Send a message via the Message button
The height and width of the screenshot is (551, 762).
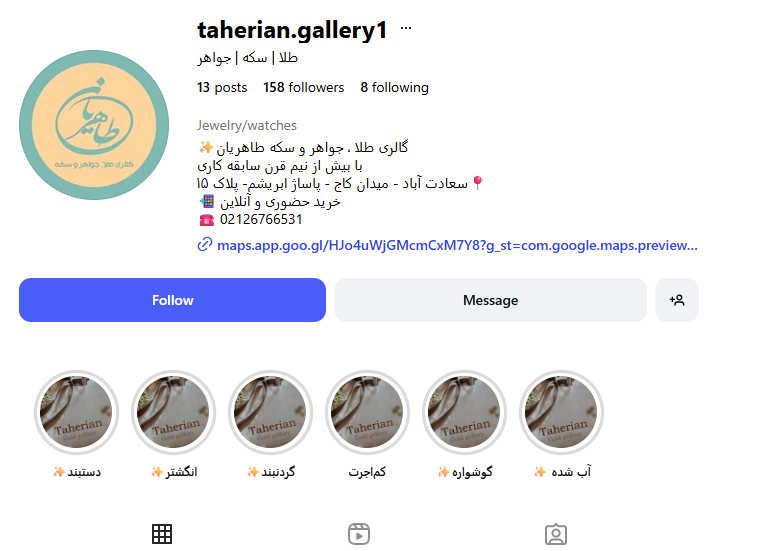(x=490, y=300)
